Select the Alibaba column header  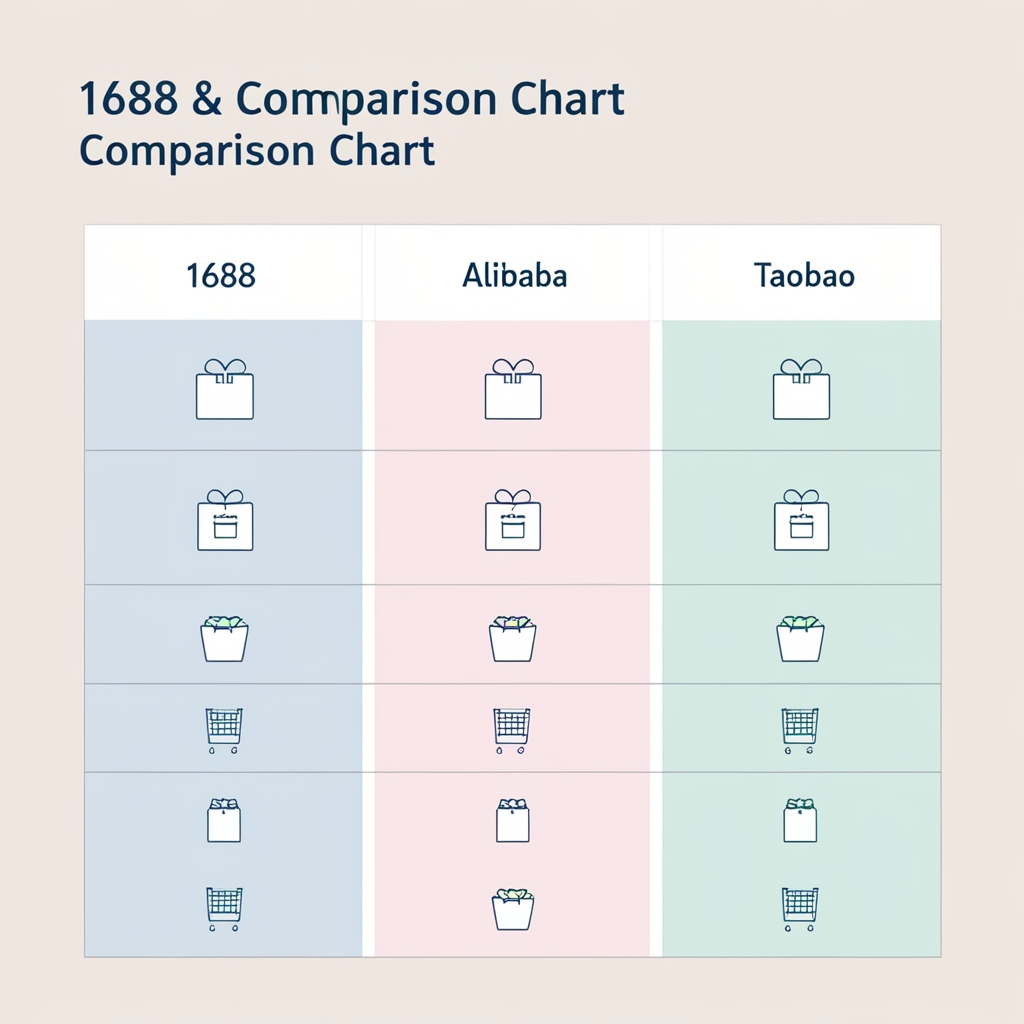click(514, 275)
